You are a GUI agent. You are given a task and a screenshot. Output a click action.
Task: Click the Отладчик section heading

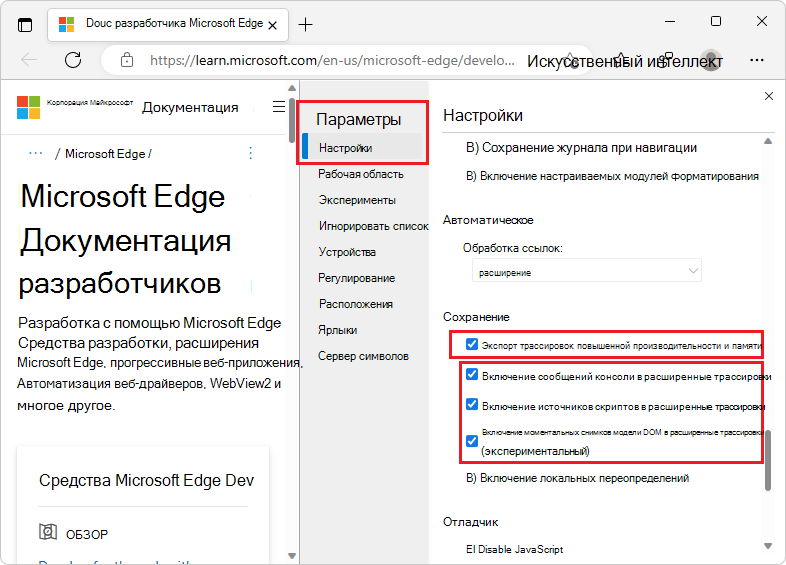470,522
